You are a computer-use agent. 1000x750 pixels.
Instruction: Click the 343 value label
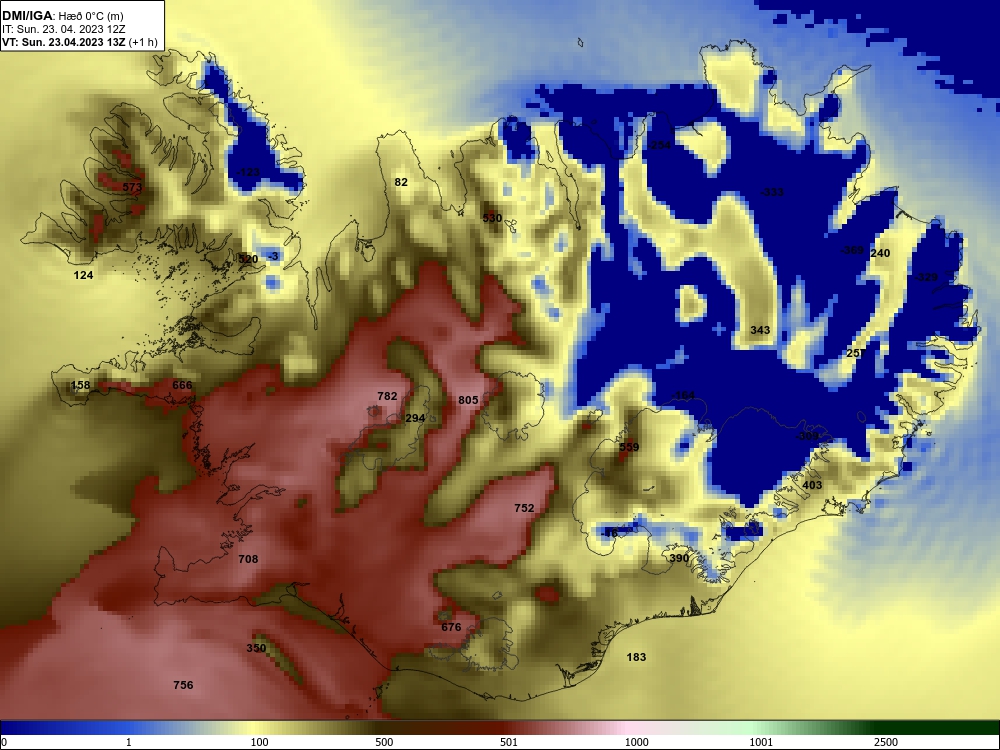pyautogui.click(x=760, y=330)
